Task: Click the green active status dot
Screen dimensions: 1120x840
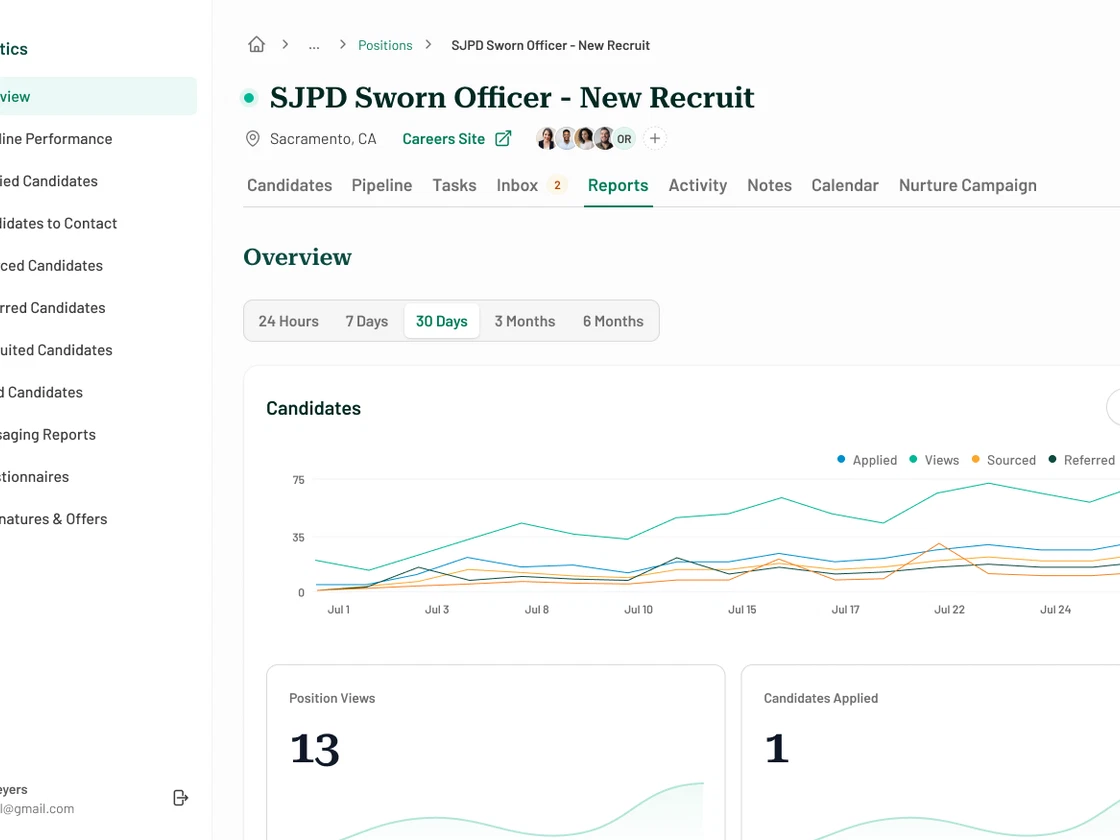Action: point(249,98)
